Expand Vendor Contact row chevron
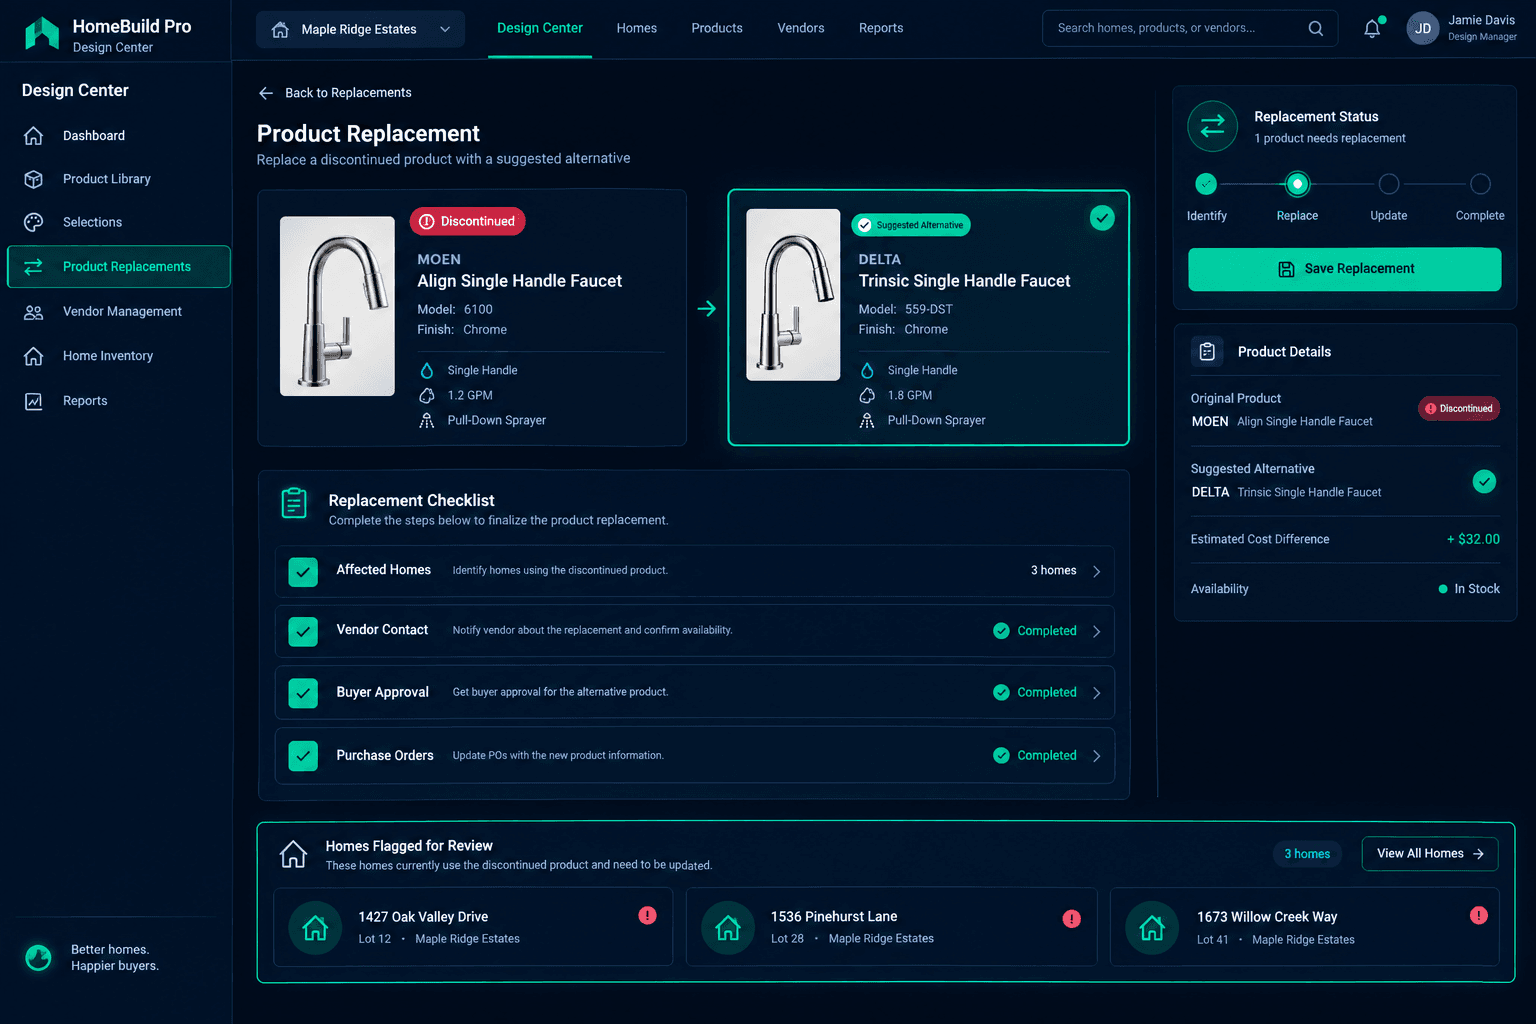This screenshot has height=1024, width=1536. pyautogui.click(x=1096, y=632)
